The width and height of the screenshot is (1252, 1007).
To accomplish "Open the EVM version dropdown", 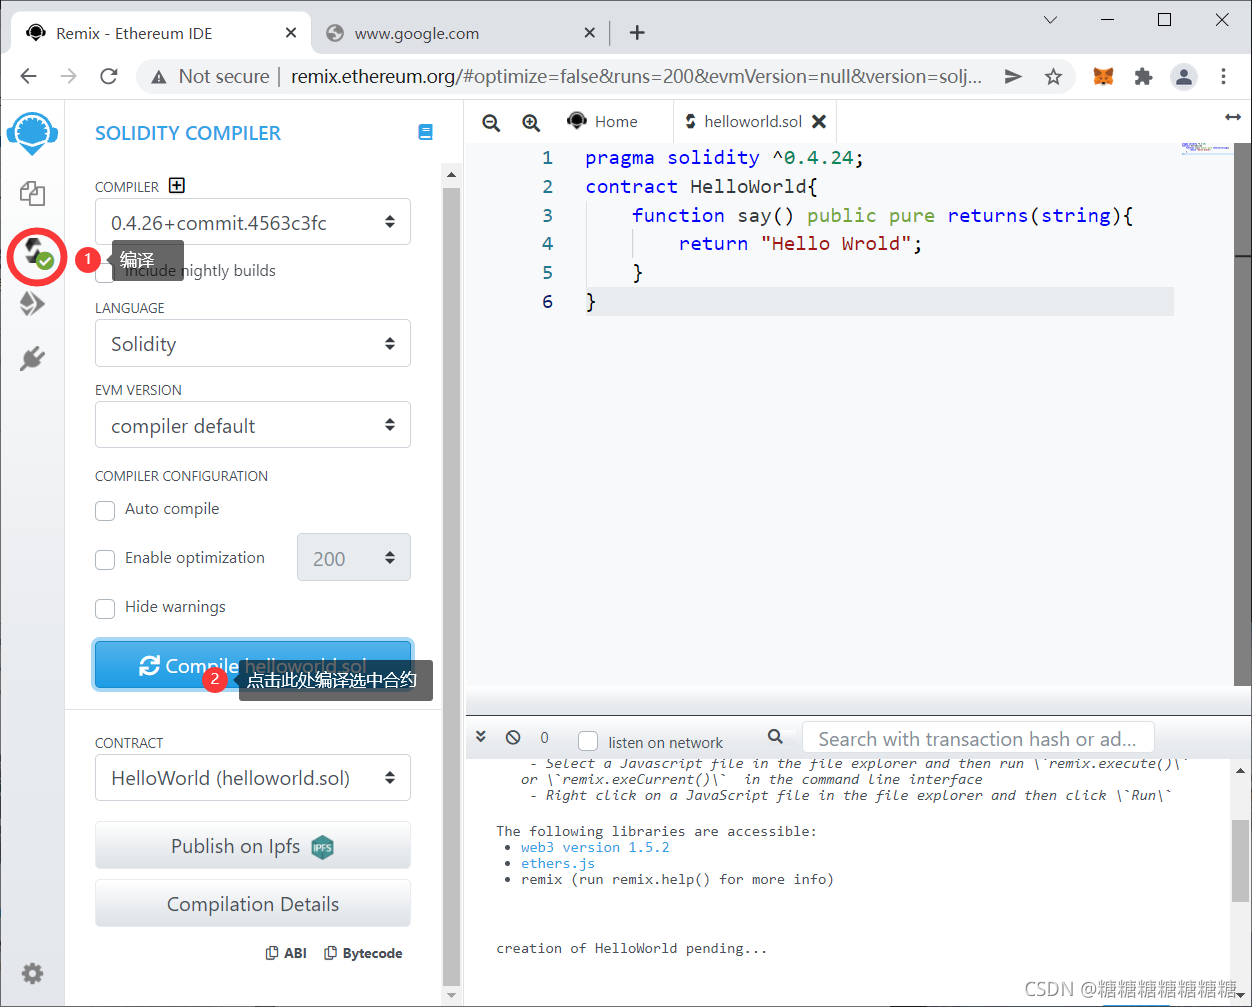I will coord(253,425).
